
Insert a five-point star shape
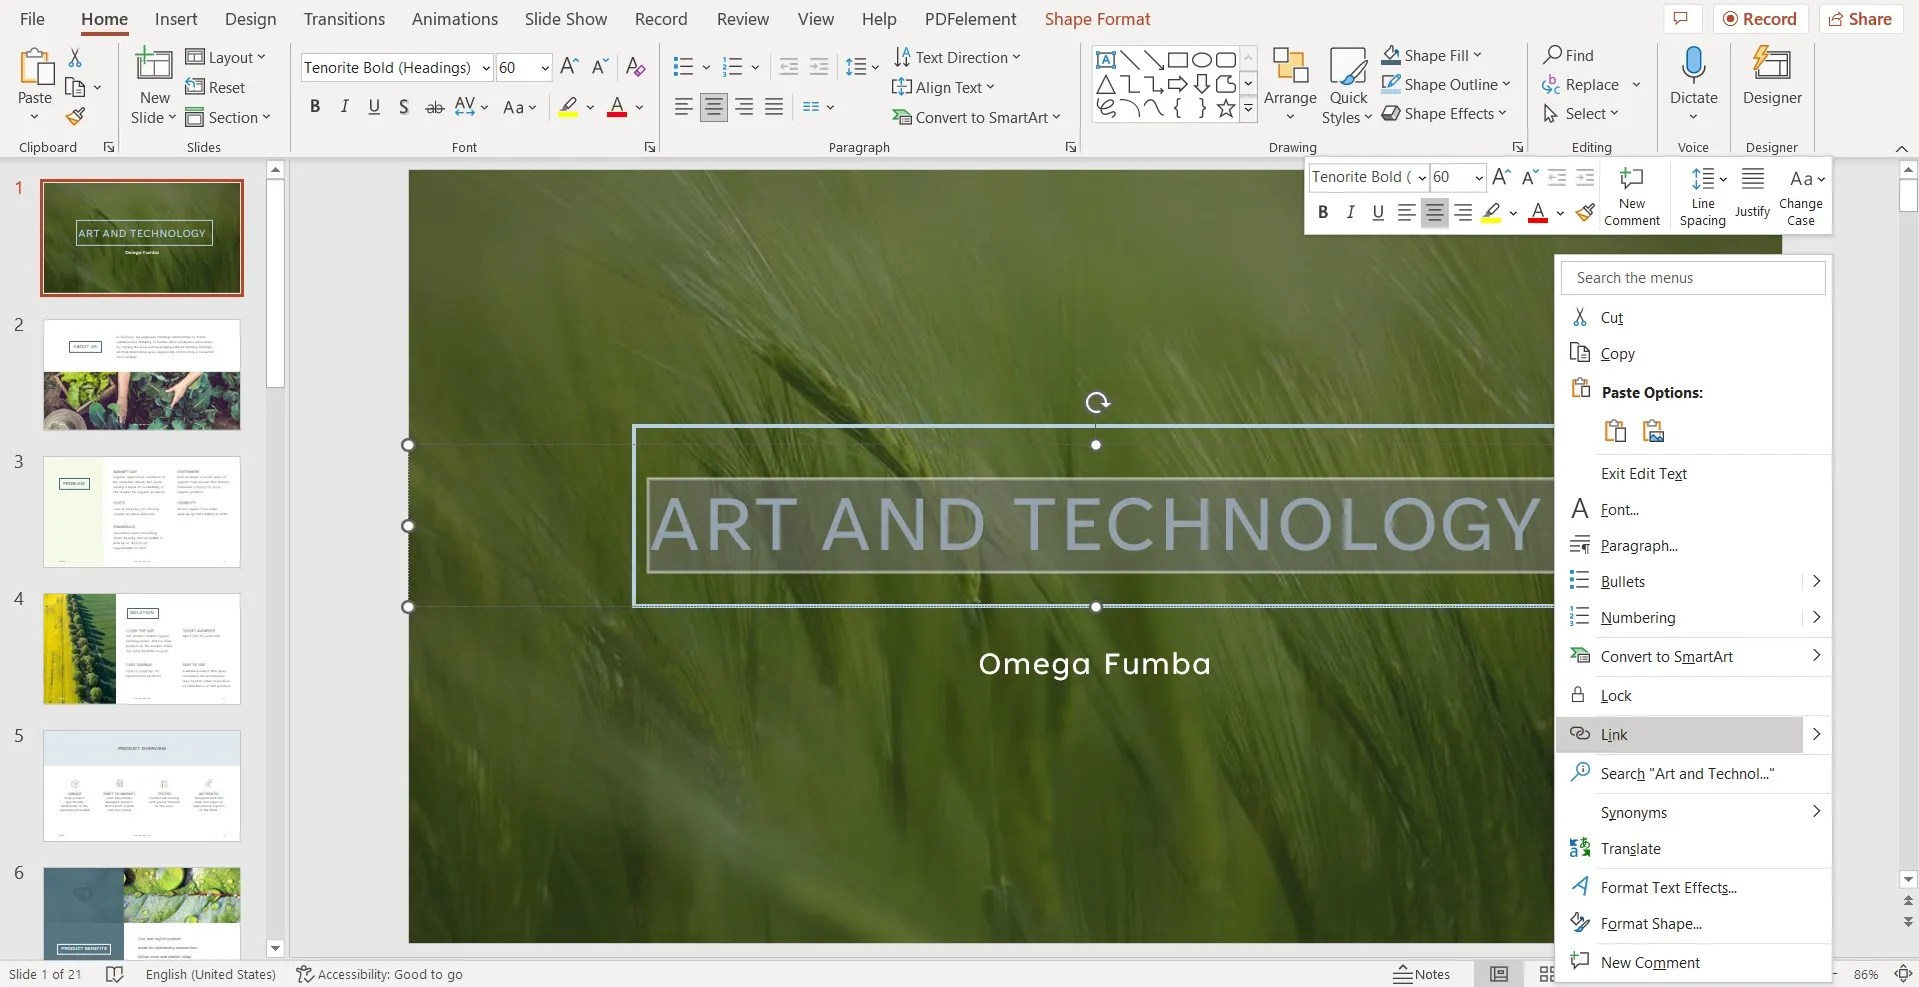pyautogui.click(x=1225, y=108)
